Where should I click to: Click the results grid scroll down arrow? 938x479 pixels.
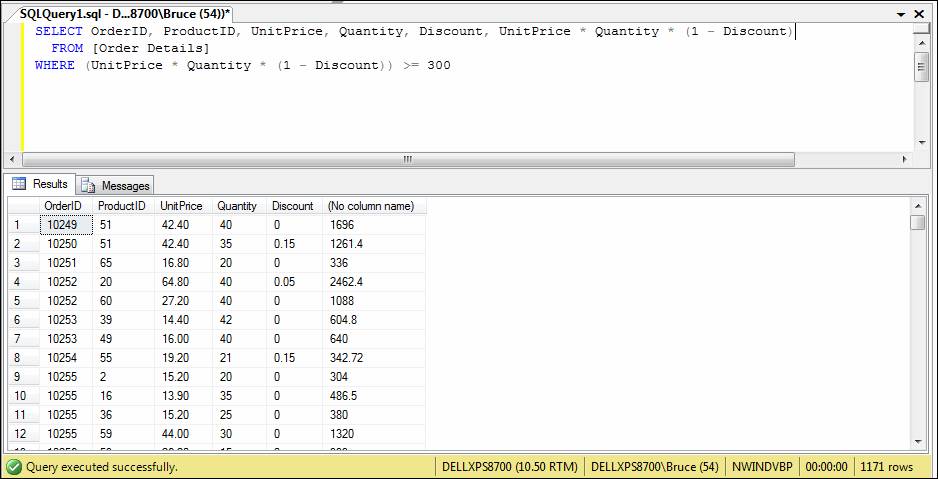(917, 442)
